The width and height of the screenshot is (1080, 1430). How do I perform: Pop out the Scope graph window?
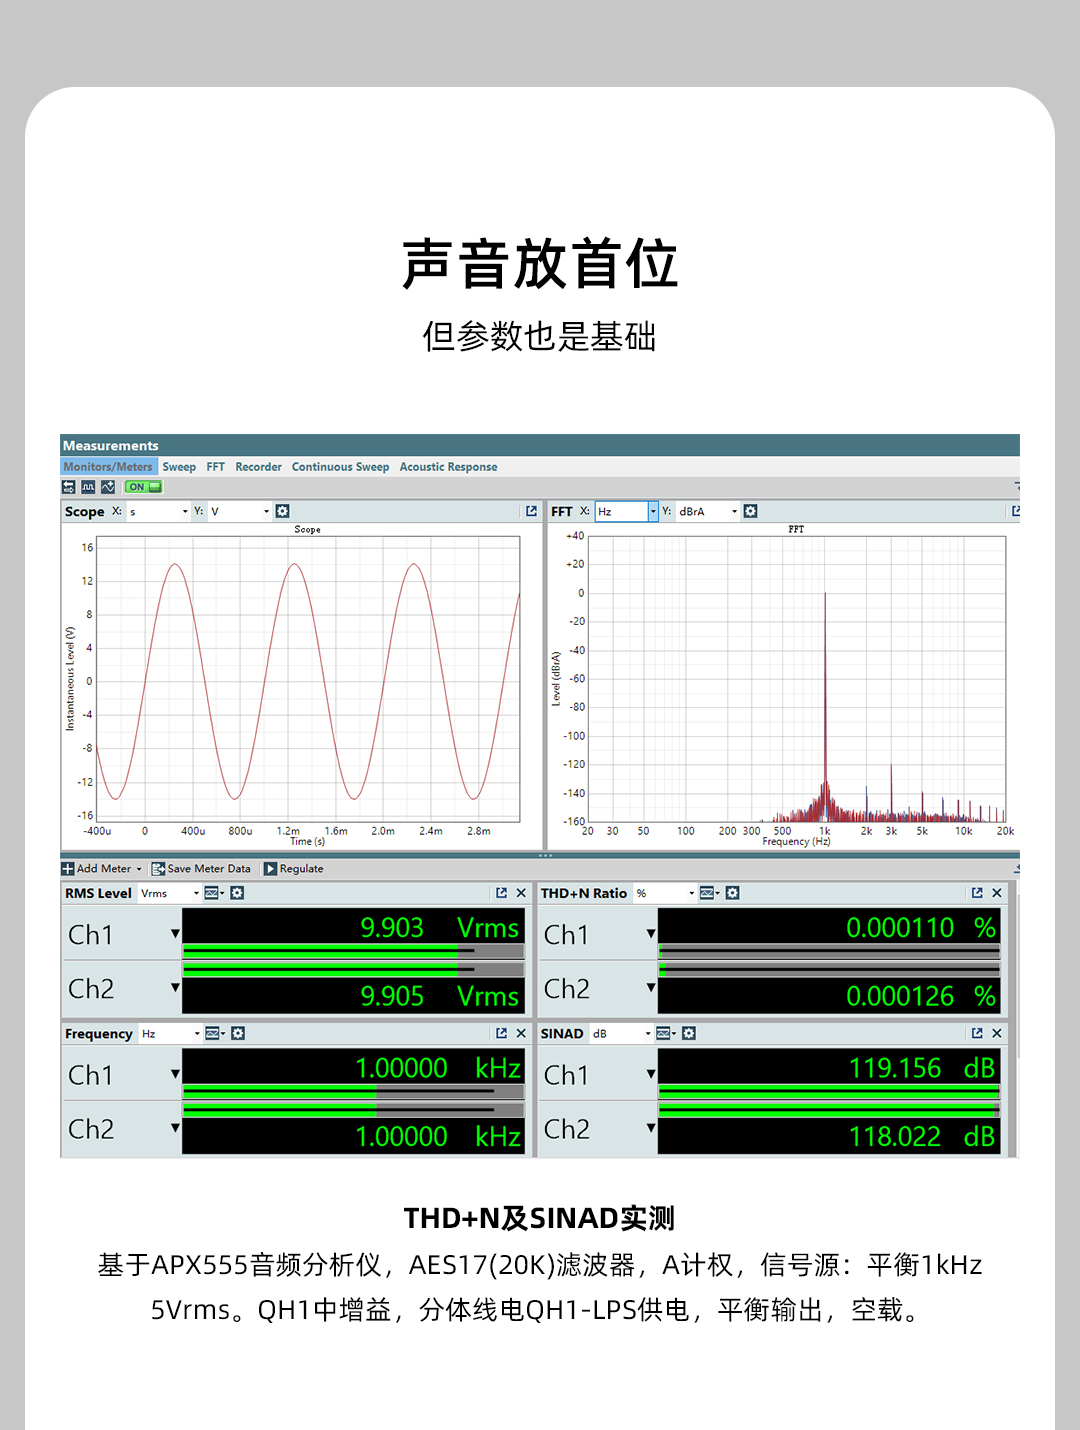click(x=531, y=511)
